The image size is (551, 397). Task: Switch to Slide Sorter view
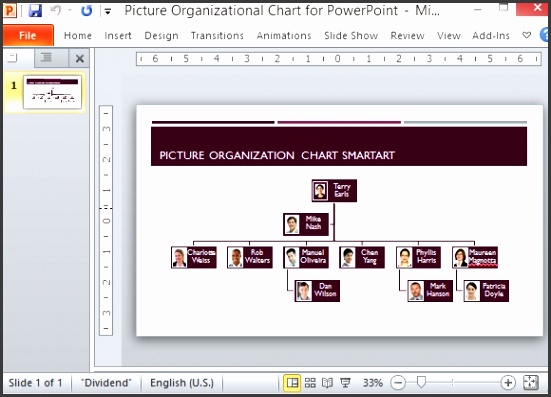tap(310, 383)
